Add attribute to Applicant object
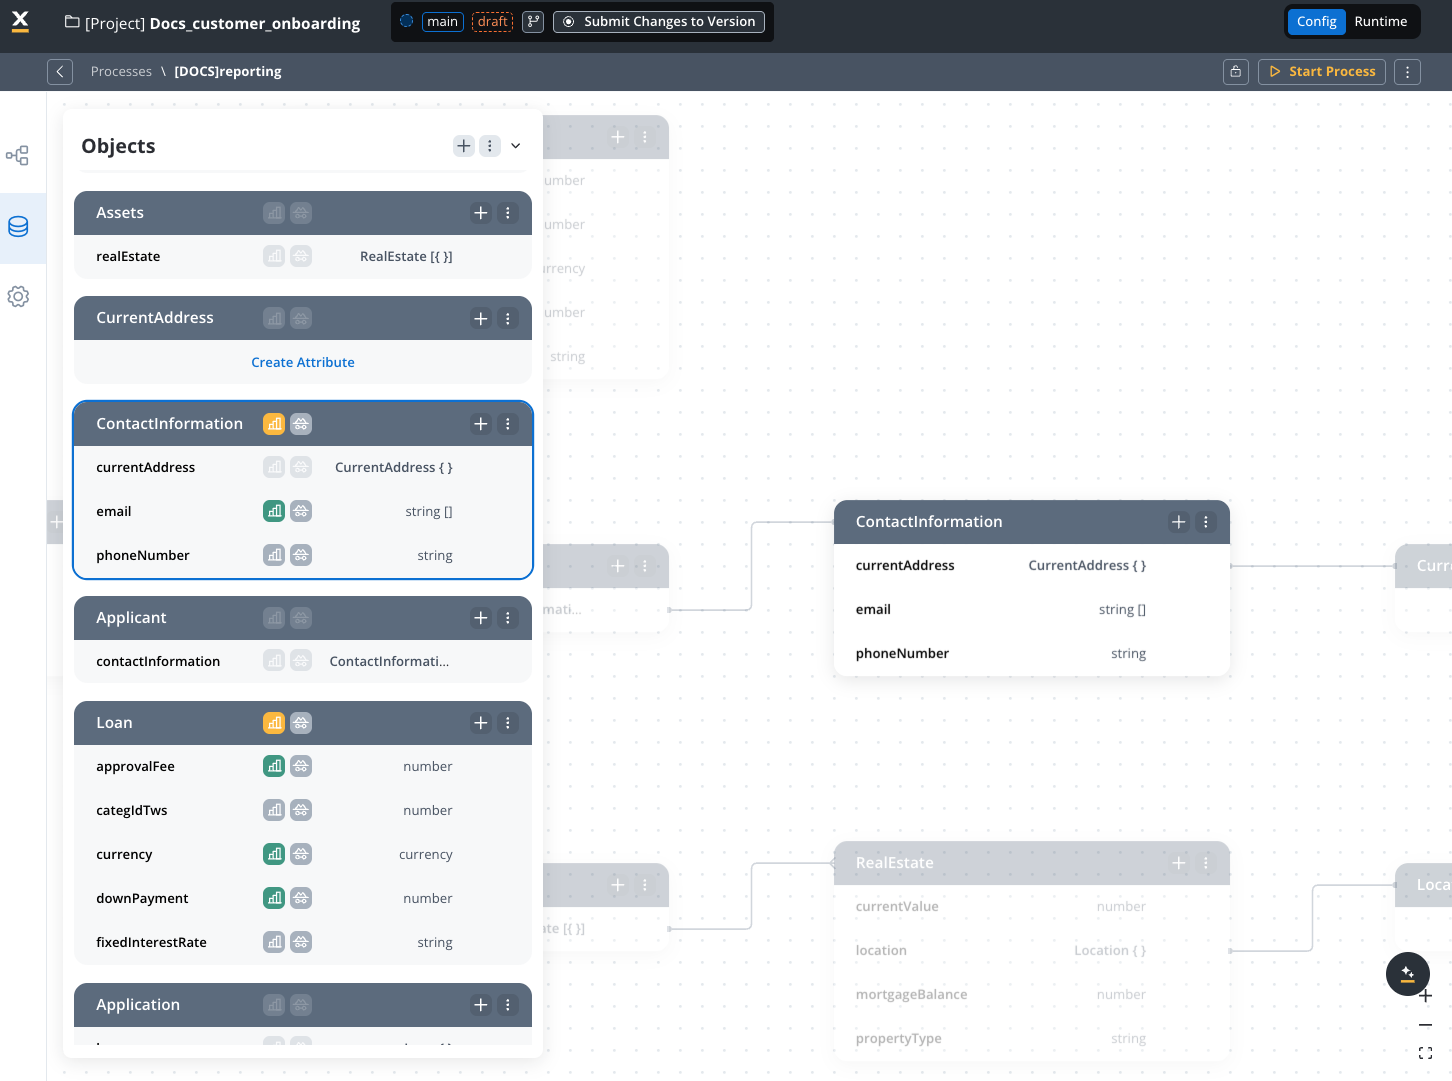The height and width of the screenshot is (1081, 1452). click(x=481, y=618)
